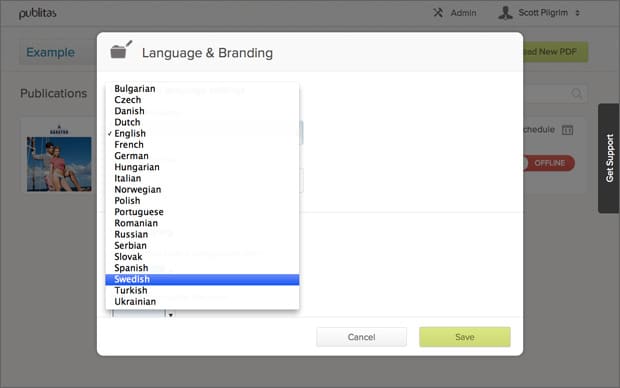620x388 pixels.
Task: Pick Portuguese in the dropdown
Action: tap(202, 212)
